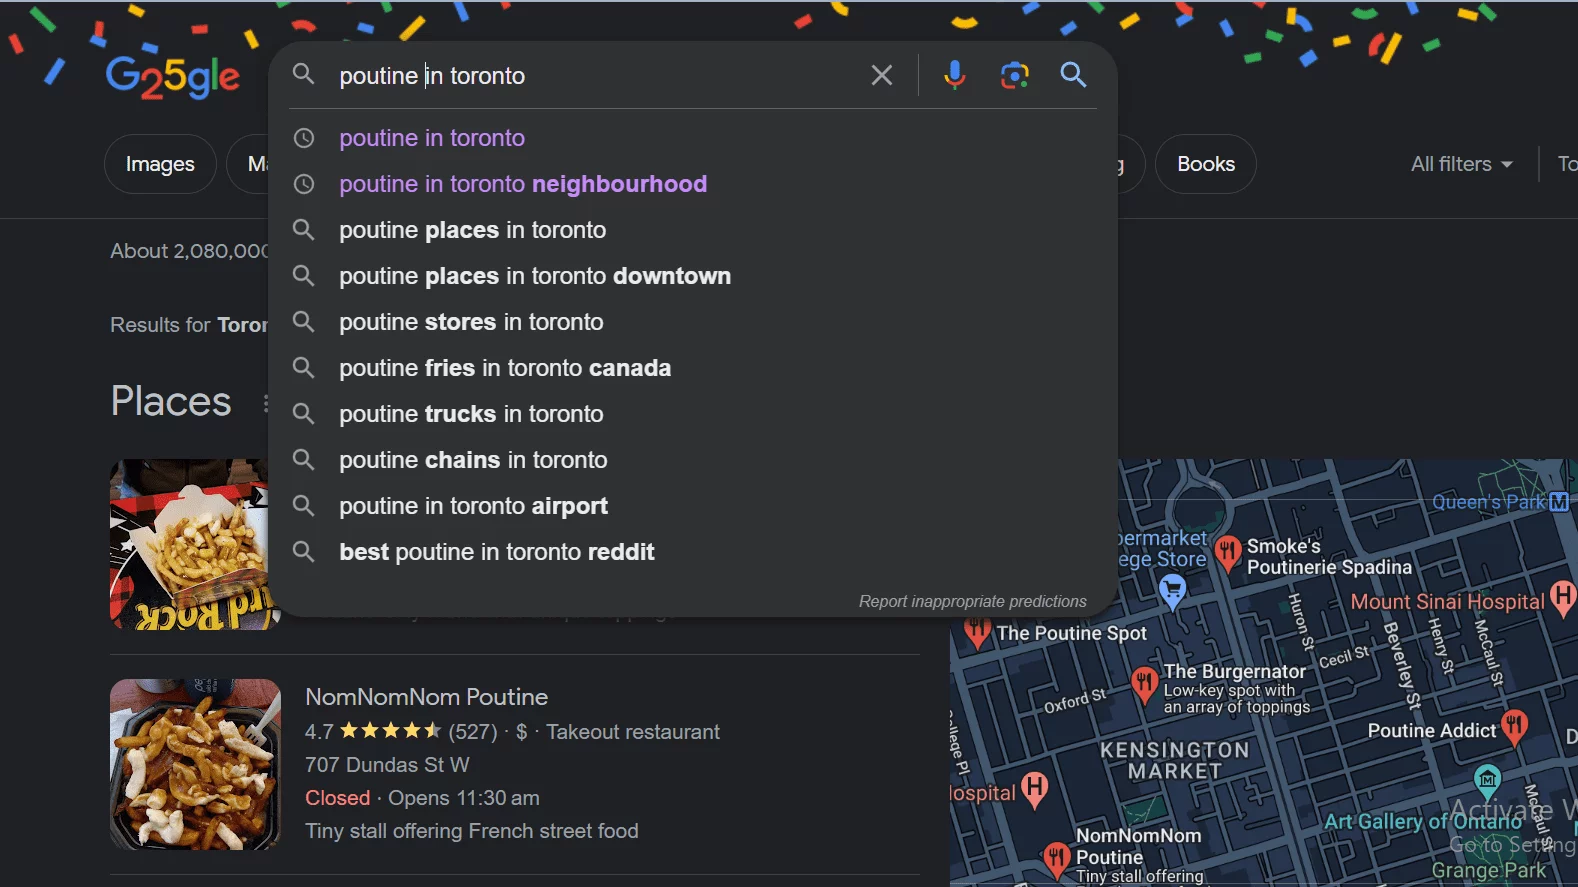
Task: Open the NomNomNom Poutine place listing
Action: click(x=427, y=697)
